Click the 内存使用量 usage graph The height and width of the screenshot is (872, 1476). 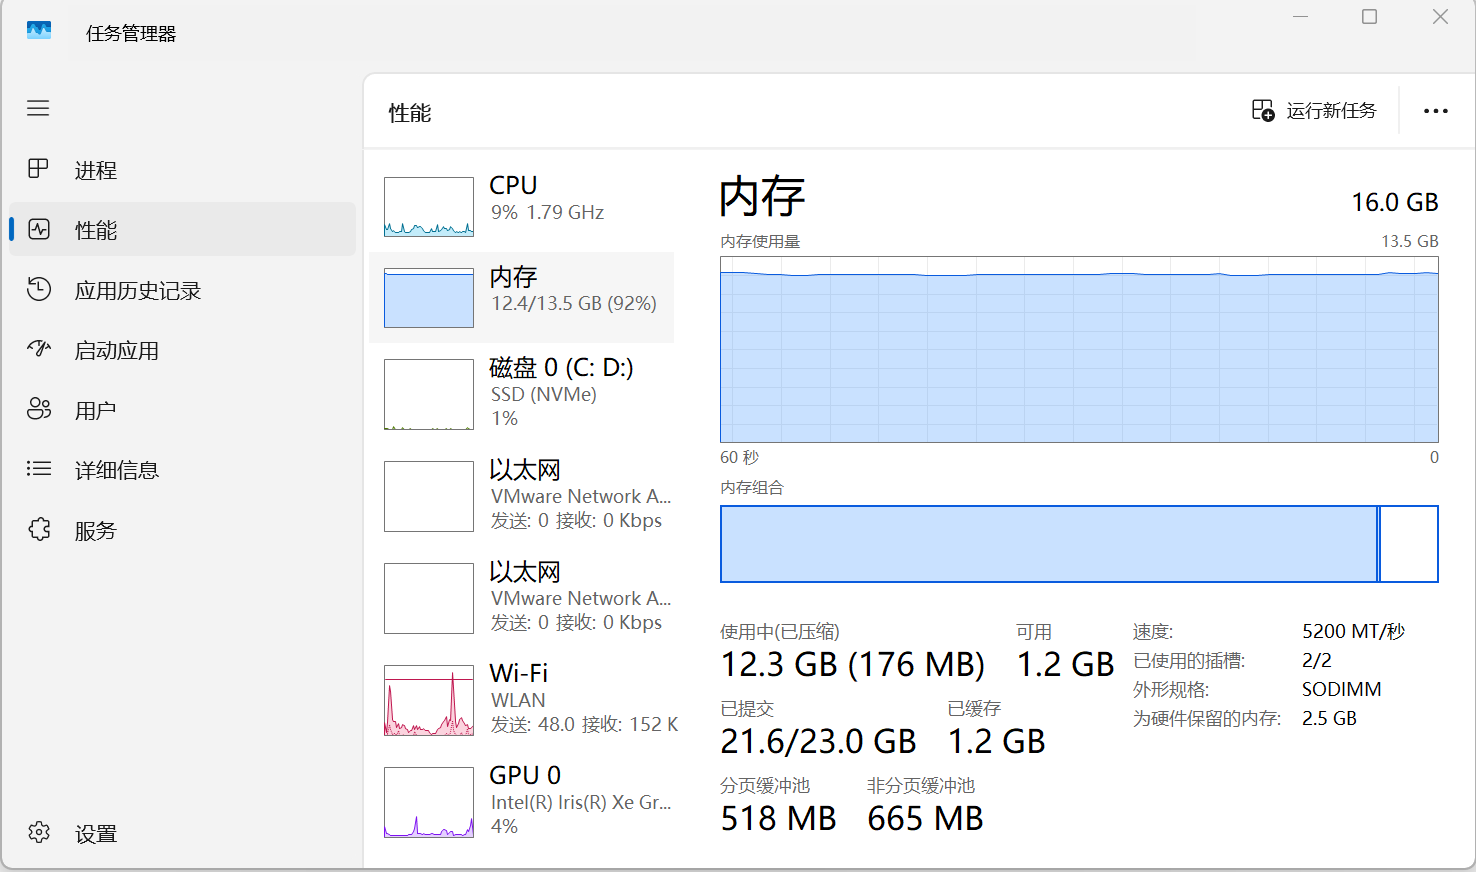coord(1079,348)
